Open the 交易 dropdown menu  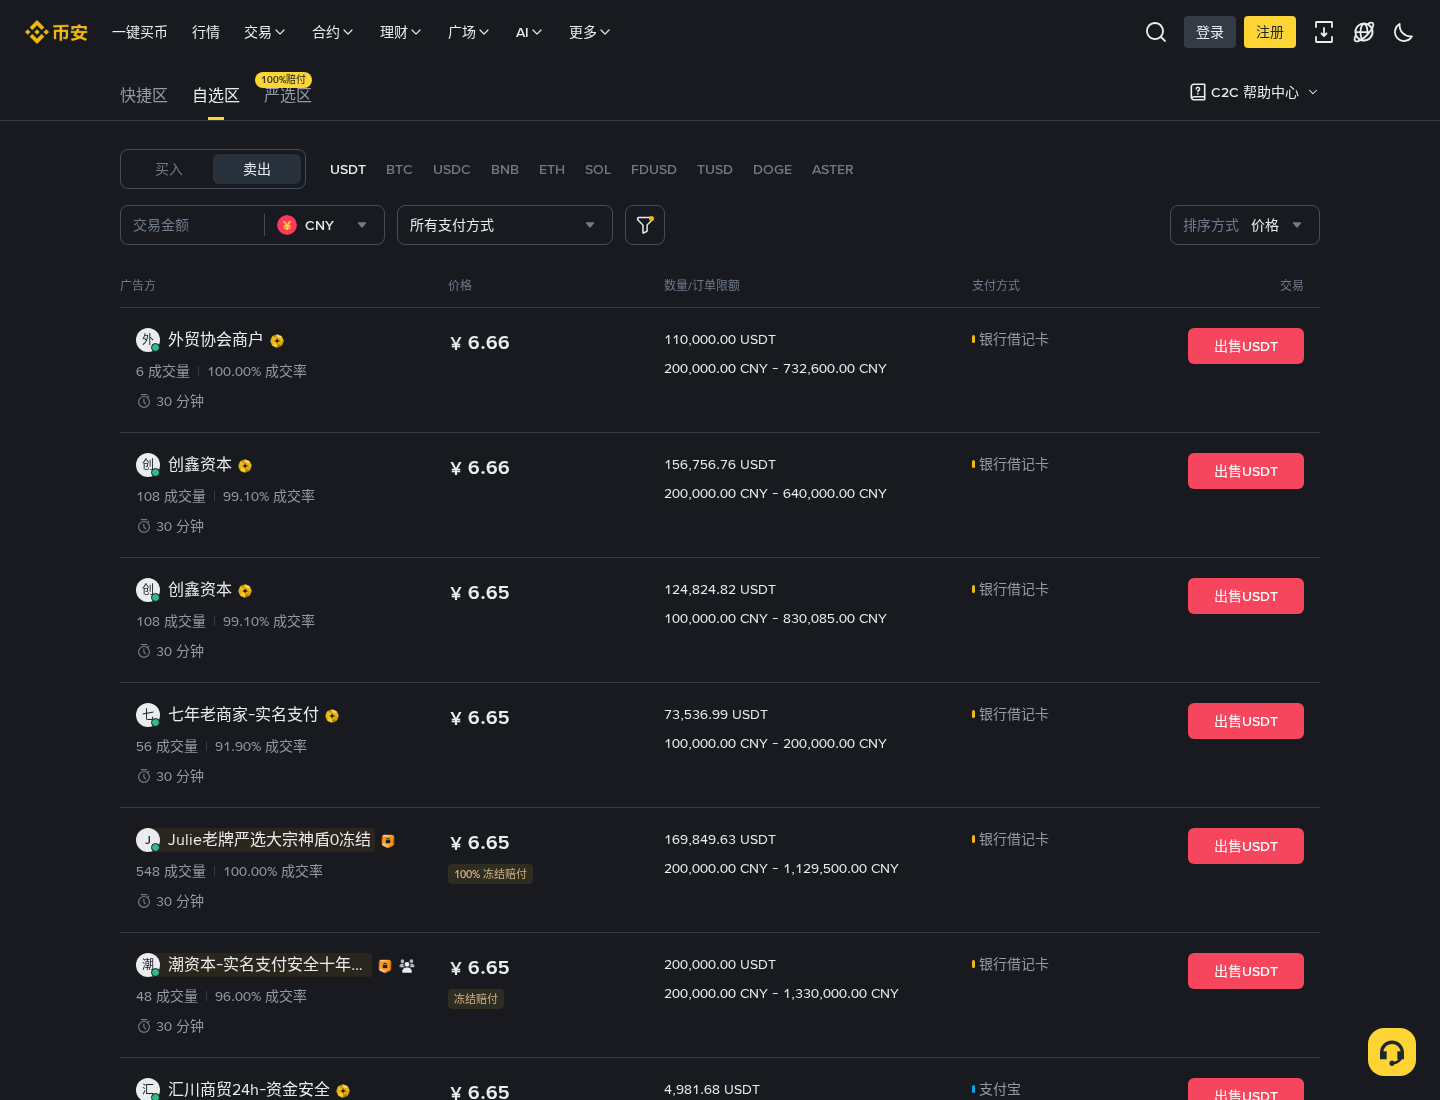tap(265, 32)
